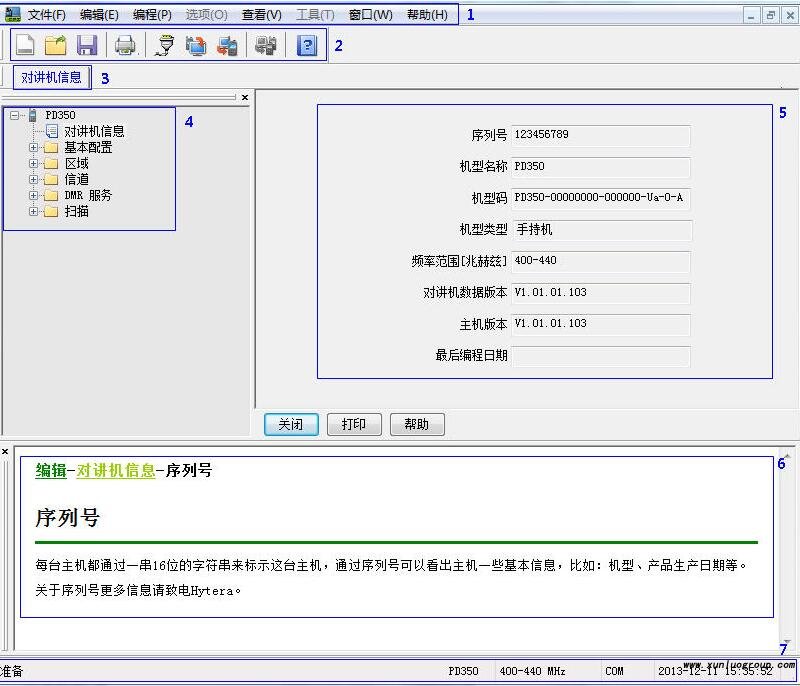Click the 机型码 field
800x686 pixels.
[x=601, y=198]
